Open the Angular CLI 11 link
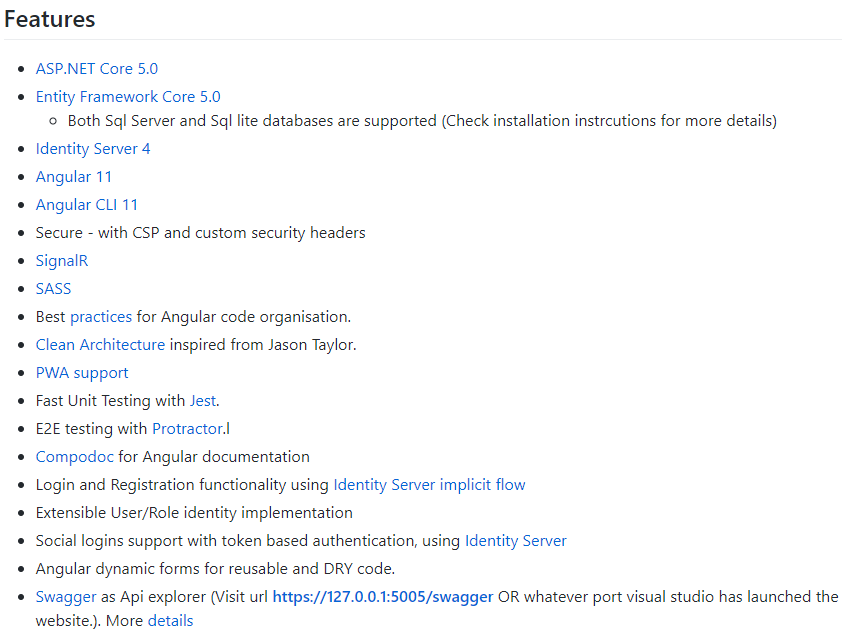This screenshot has height=638, width=868. pos(86,205)
